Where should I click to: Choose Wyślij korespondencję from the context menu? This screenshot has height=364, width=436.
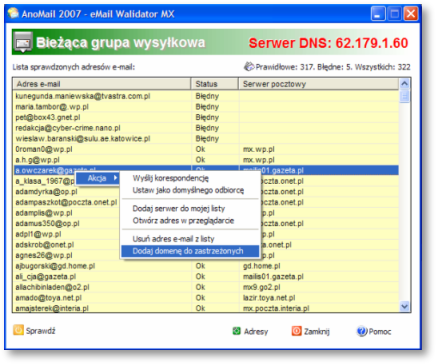coord(170,178)
